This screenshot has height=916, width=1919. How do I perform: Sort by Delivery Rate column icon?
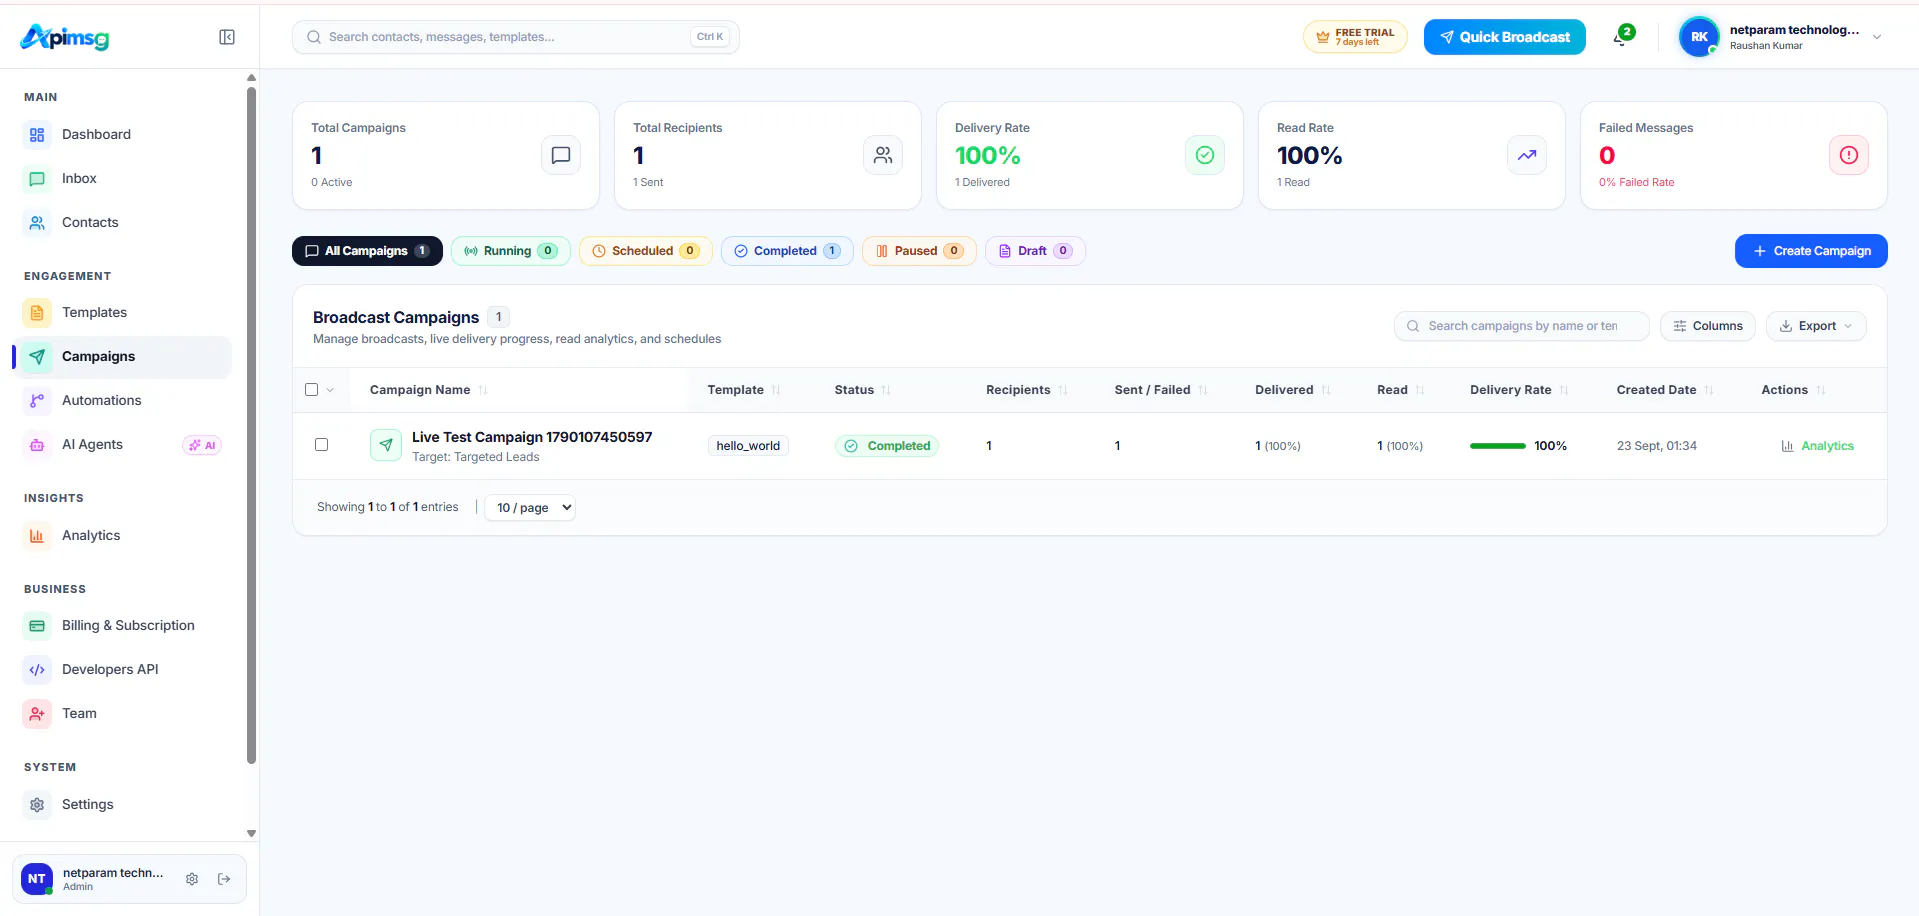point(1564,390)
